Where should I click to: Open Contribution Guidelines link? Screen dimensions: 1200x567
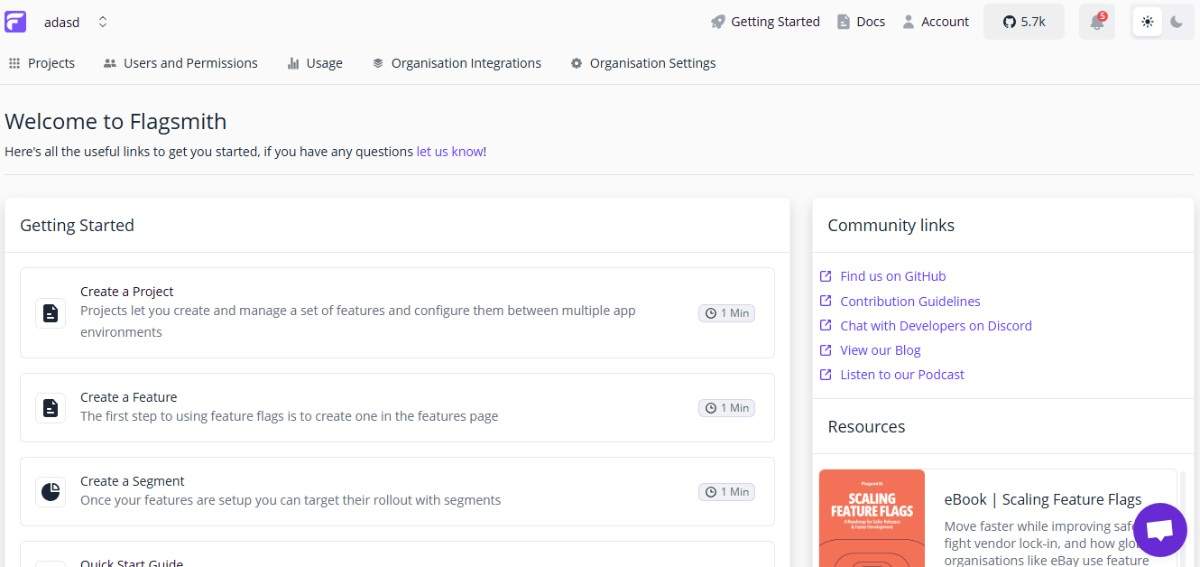click(x=910, y=301)
